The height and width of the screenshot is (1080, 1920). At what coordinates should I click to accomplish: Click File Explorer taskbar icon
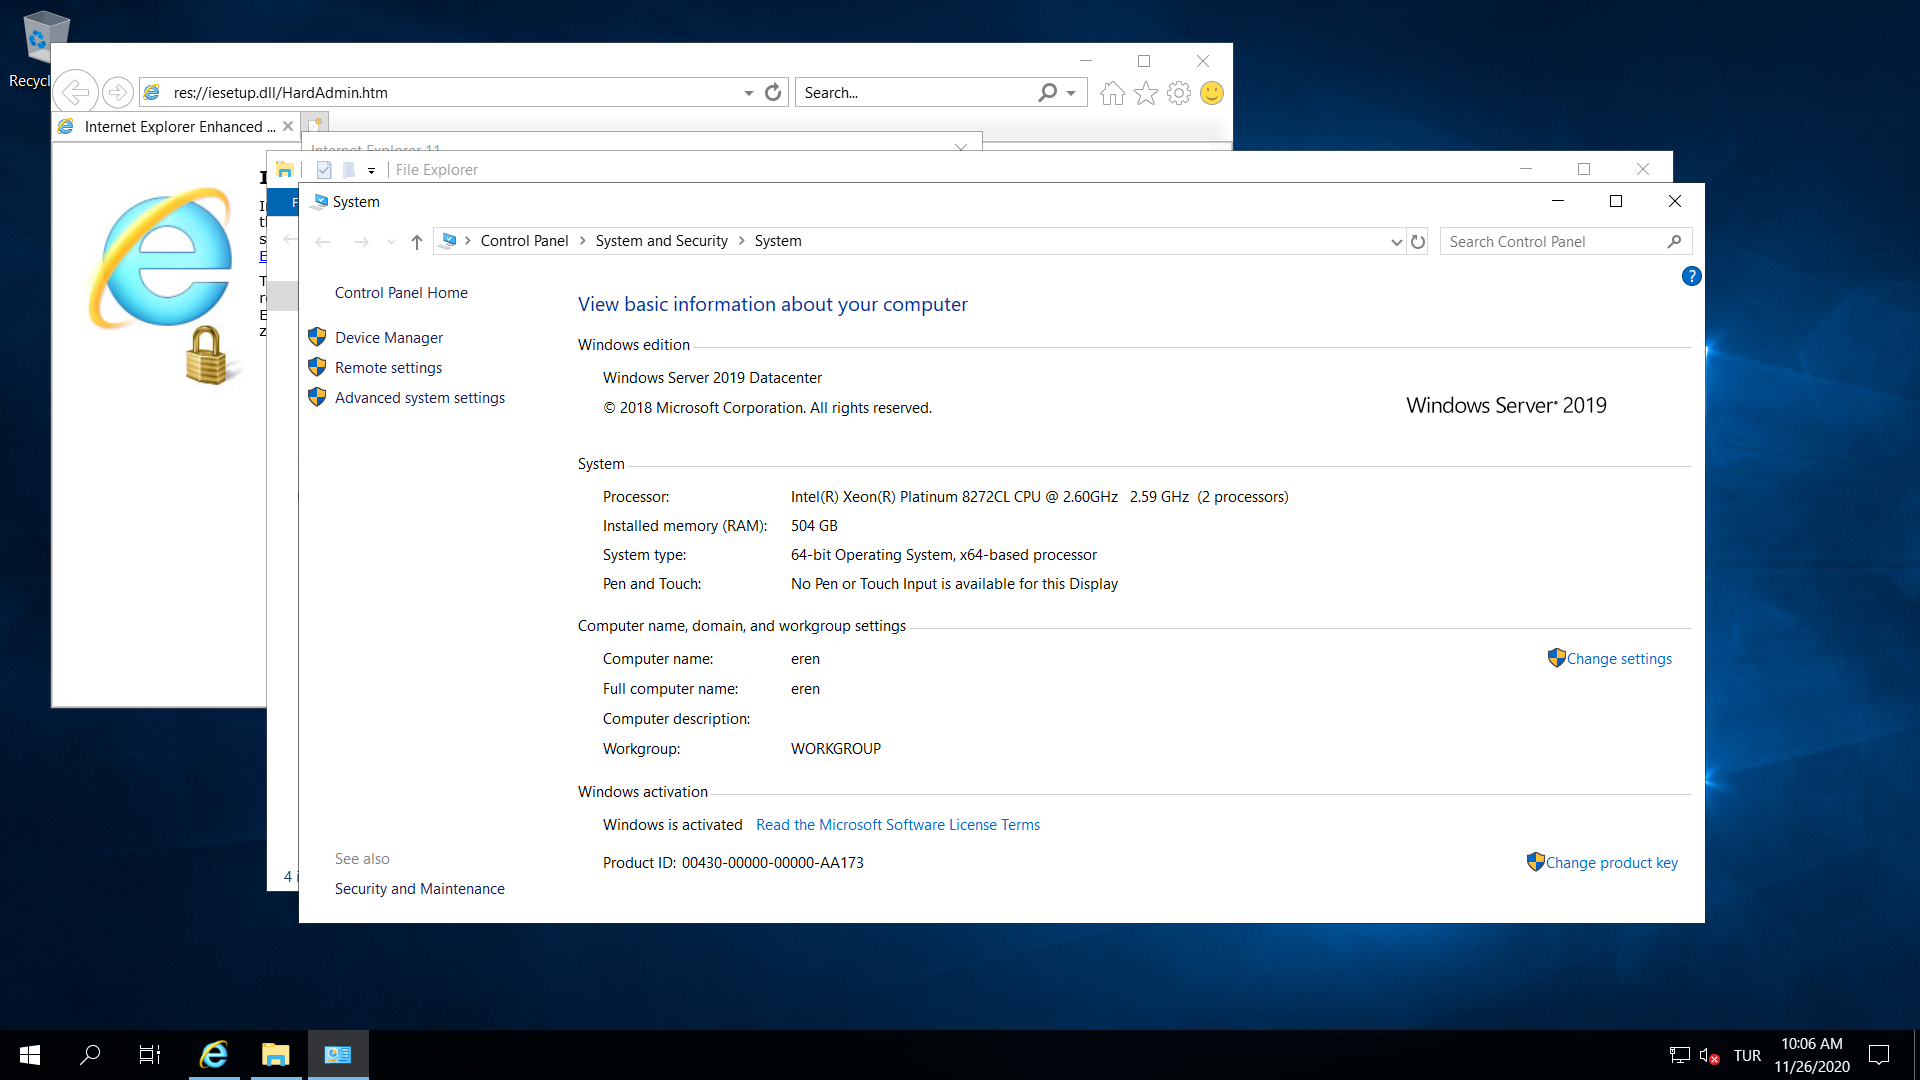[x=275, y=1055]
